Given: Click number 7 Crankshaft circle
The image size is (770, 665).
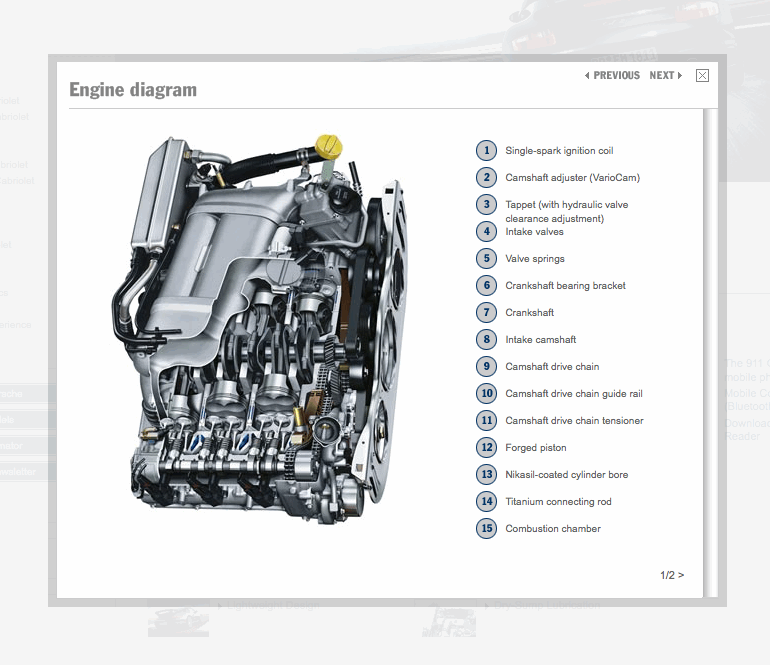Looking at the screenshot, I should [x=486, y=312].
